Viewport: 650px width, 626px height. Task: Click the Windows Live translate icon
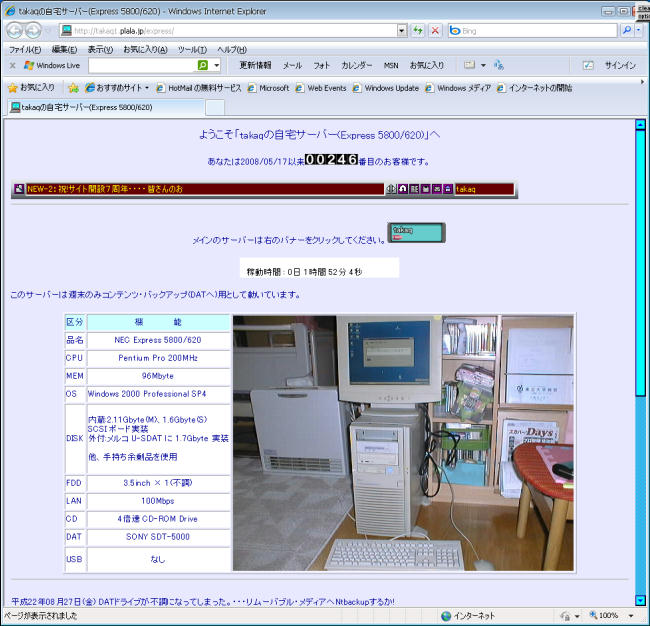click(x=499, y=65)
